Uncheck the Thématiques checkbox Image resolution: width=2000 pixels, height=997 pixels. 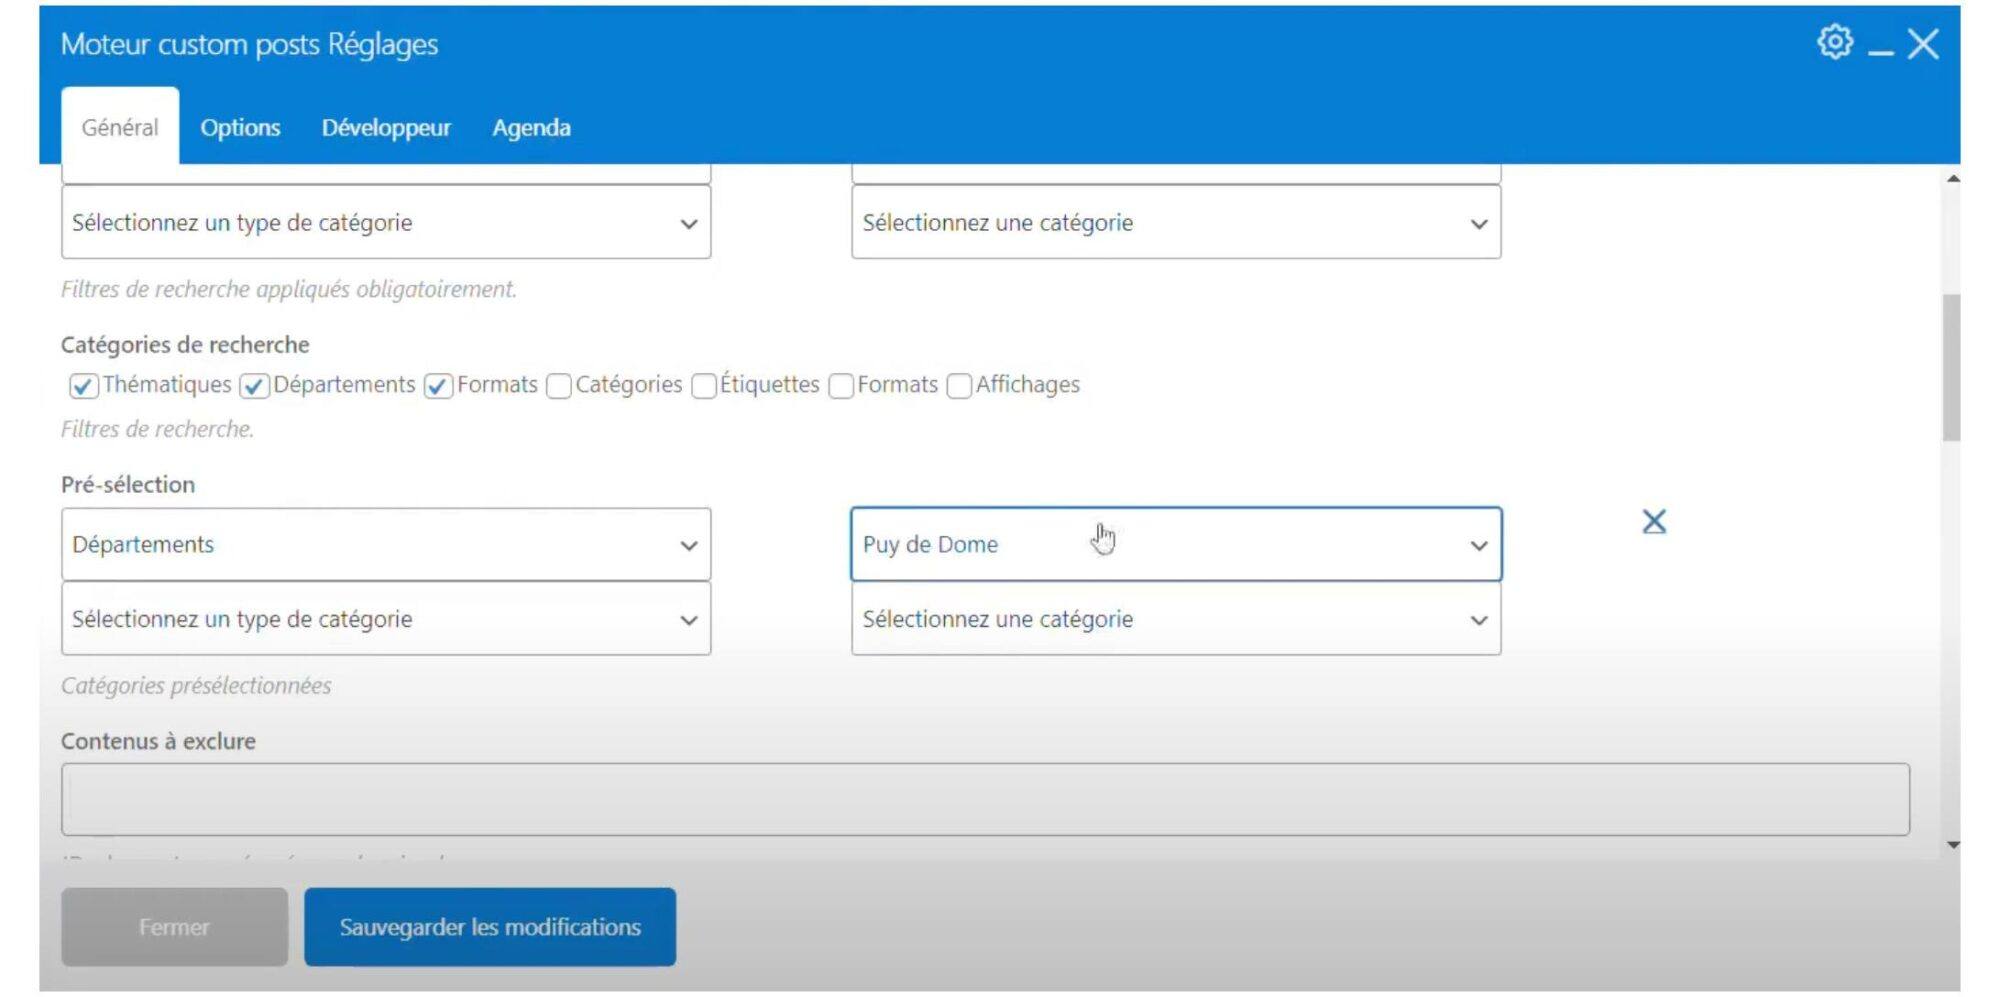(x=83, y=386)
